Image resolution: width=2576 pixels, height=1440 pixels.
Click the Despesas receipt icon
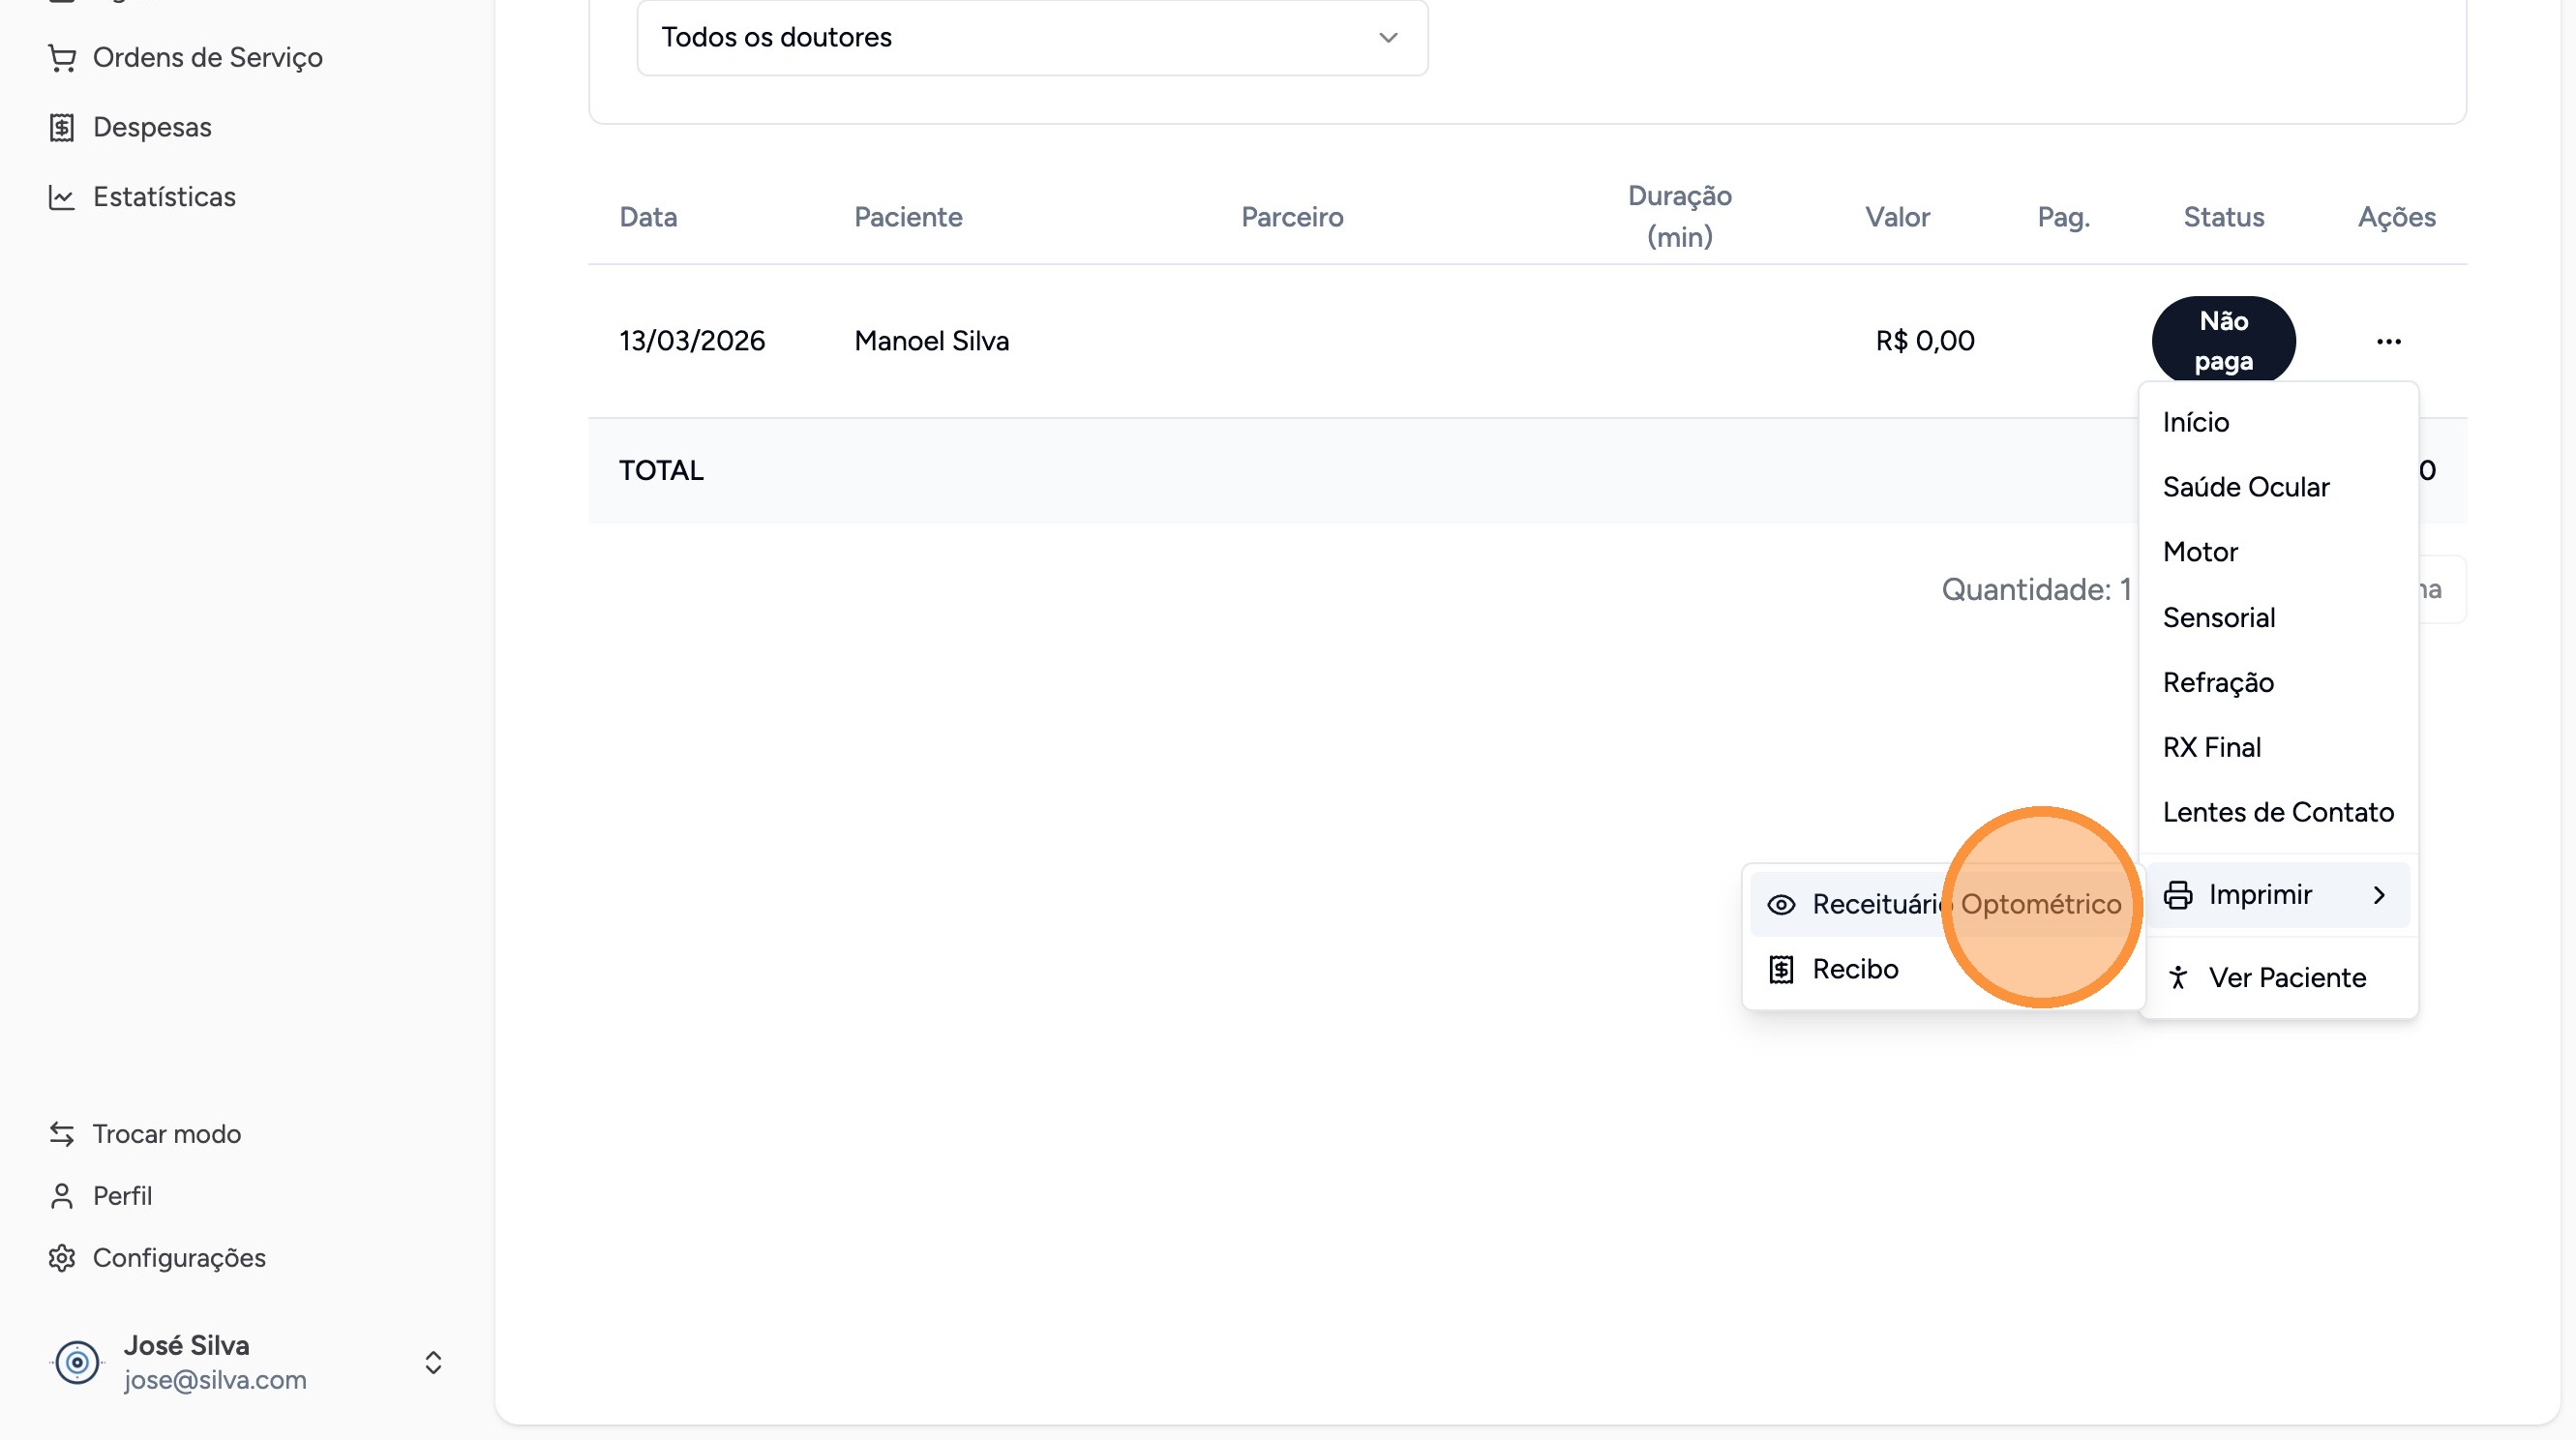[62, 128]
